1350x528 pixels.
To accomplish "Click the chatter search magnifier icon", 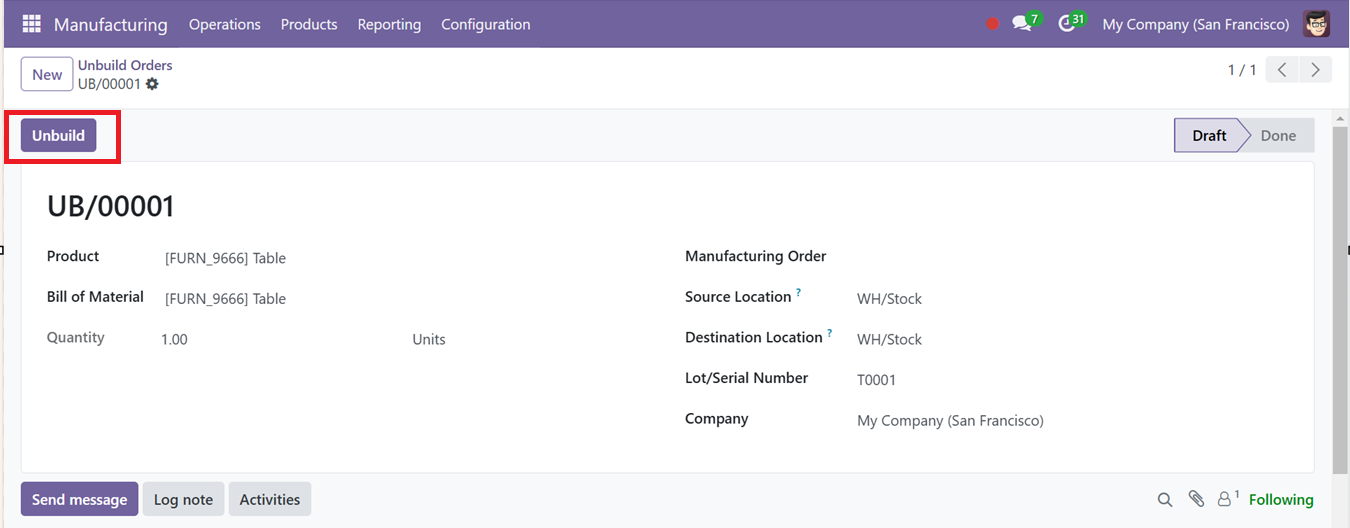I will (1165, 499).
